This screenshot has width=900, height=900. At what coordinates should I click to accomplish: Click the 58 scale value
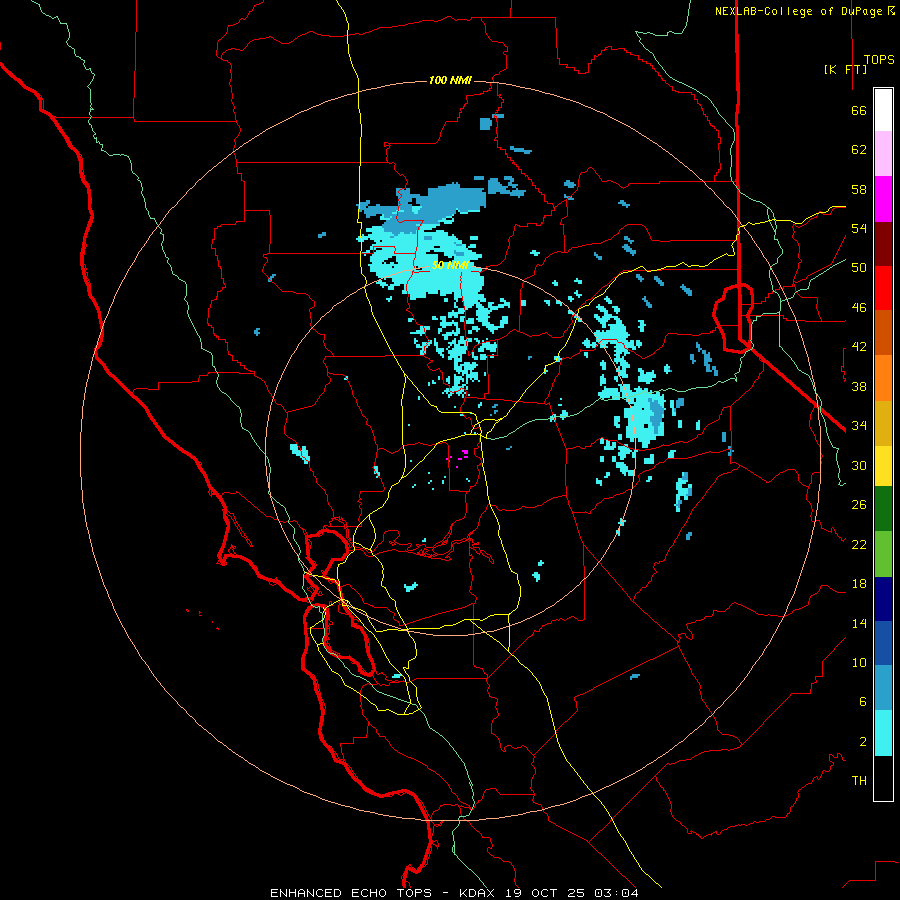[x=859, y=189]
